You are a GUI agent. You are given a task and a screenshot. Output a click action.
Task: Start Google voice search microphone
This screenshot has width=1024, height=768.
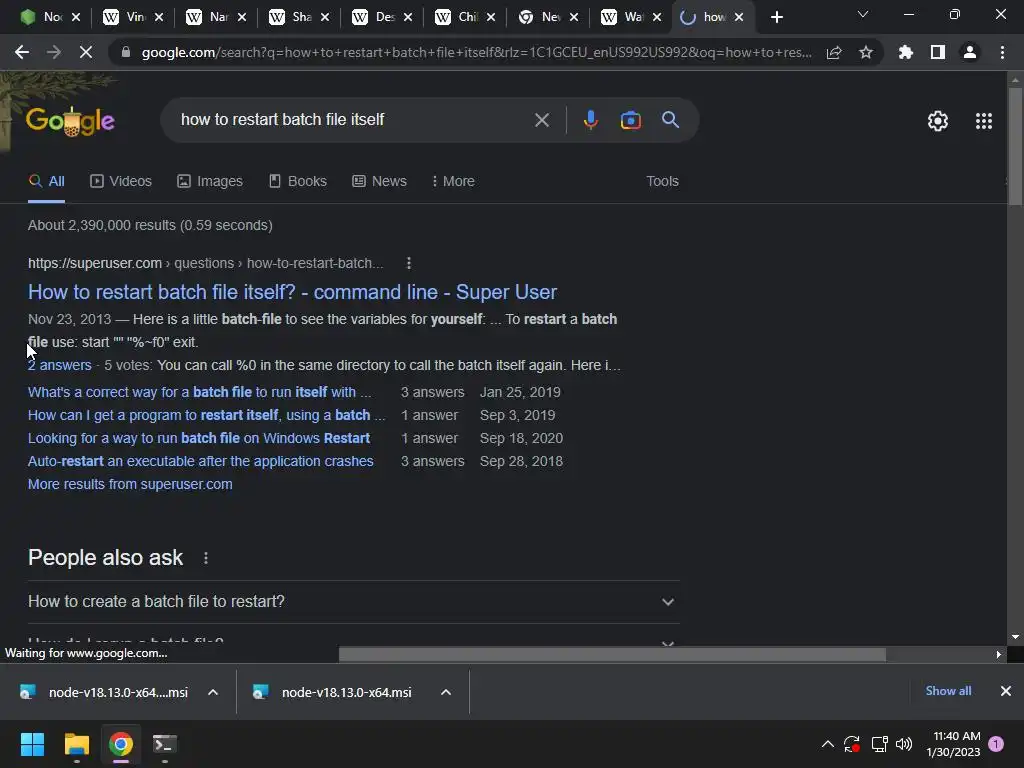pos(590,120)
